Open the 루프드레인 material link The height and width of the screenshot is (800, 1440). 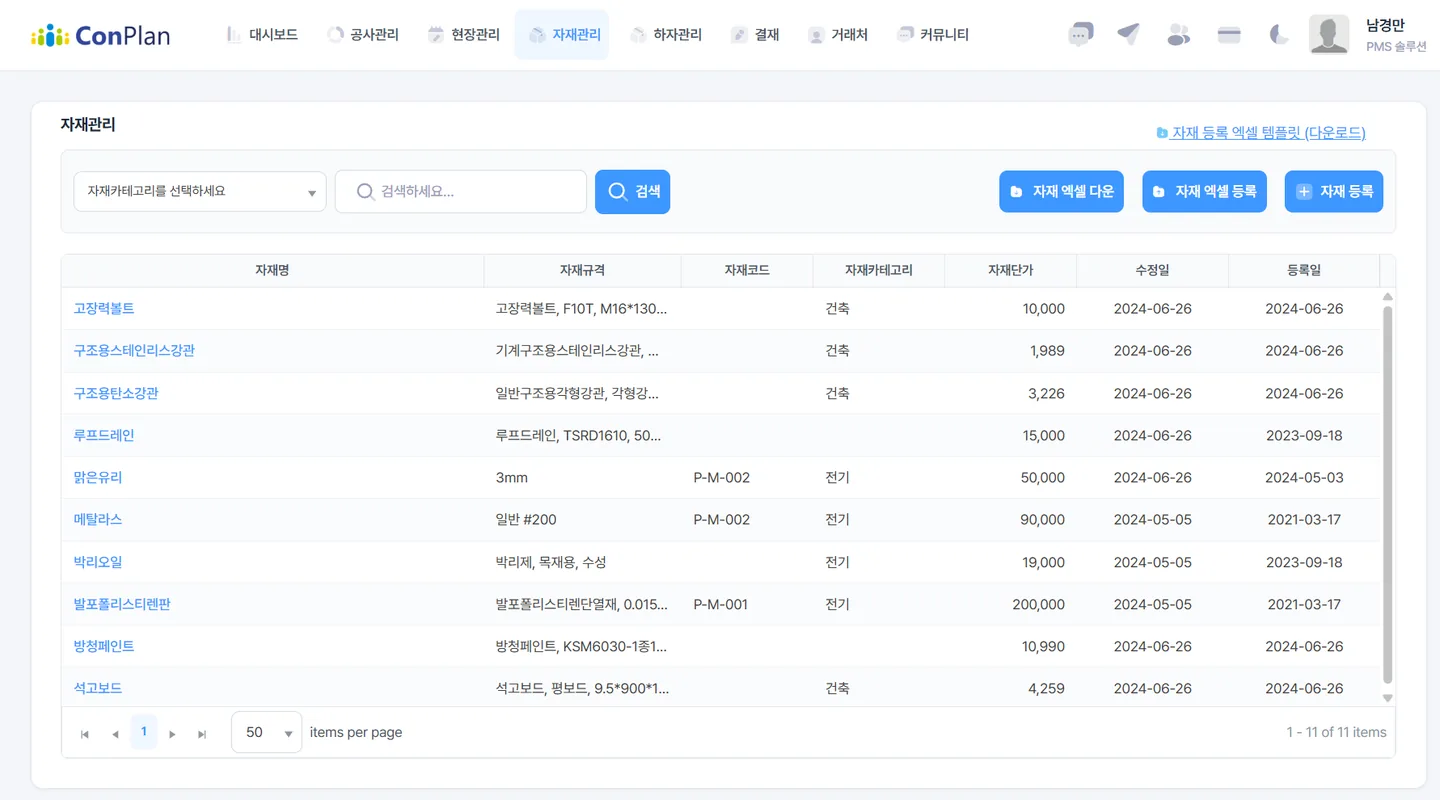tap(104, 435)
